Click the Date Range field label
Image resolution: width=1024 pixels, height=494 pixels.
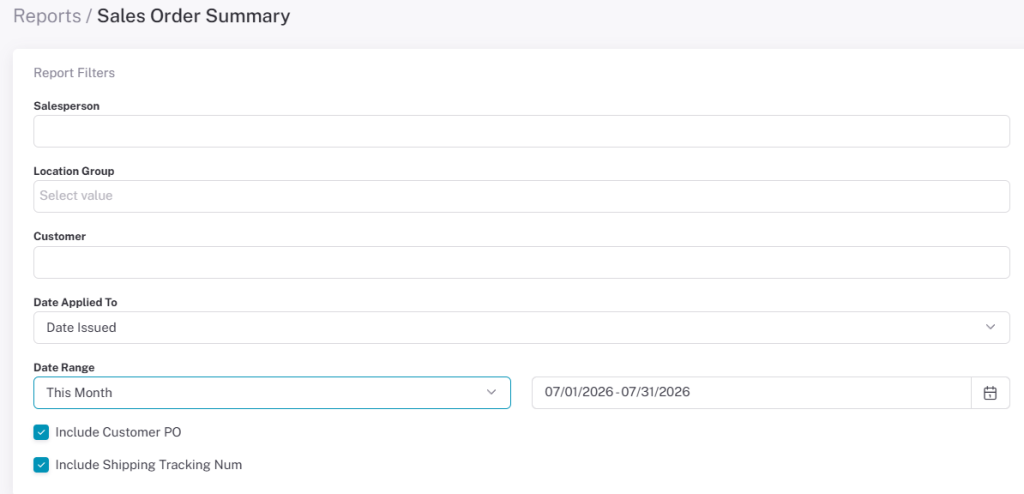point(64,367)
